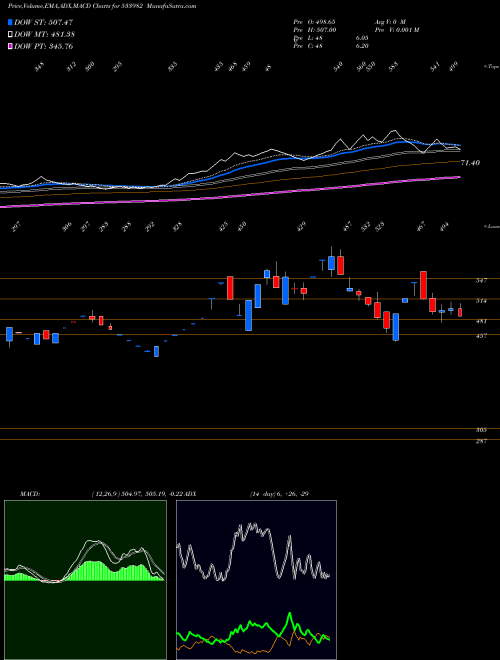Click the 481 price level label
500x660 pixels.
point(482,321)
